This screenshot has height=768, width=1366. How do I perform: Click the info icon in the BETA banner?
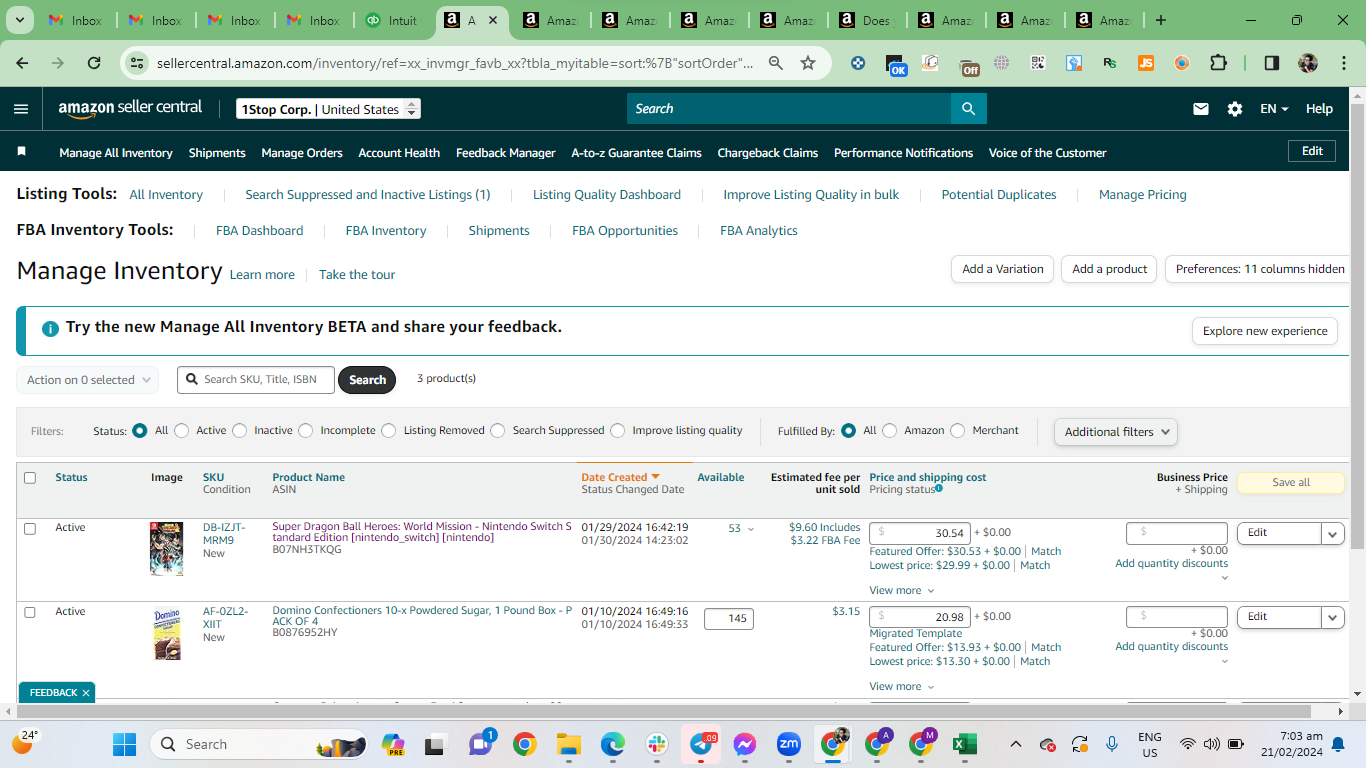pyautogui.click(x=50, y=328)
